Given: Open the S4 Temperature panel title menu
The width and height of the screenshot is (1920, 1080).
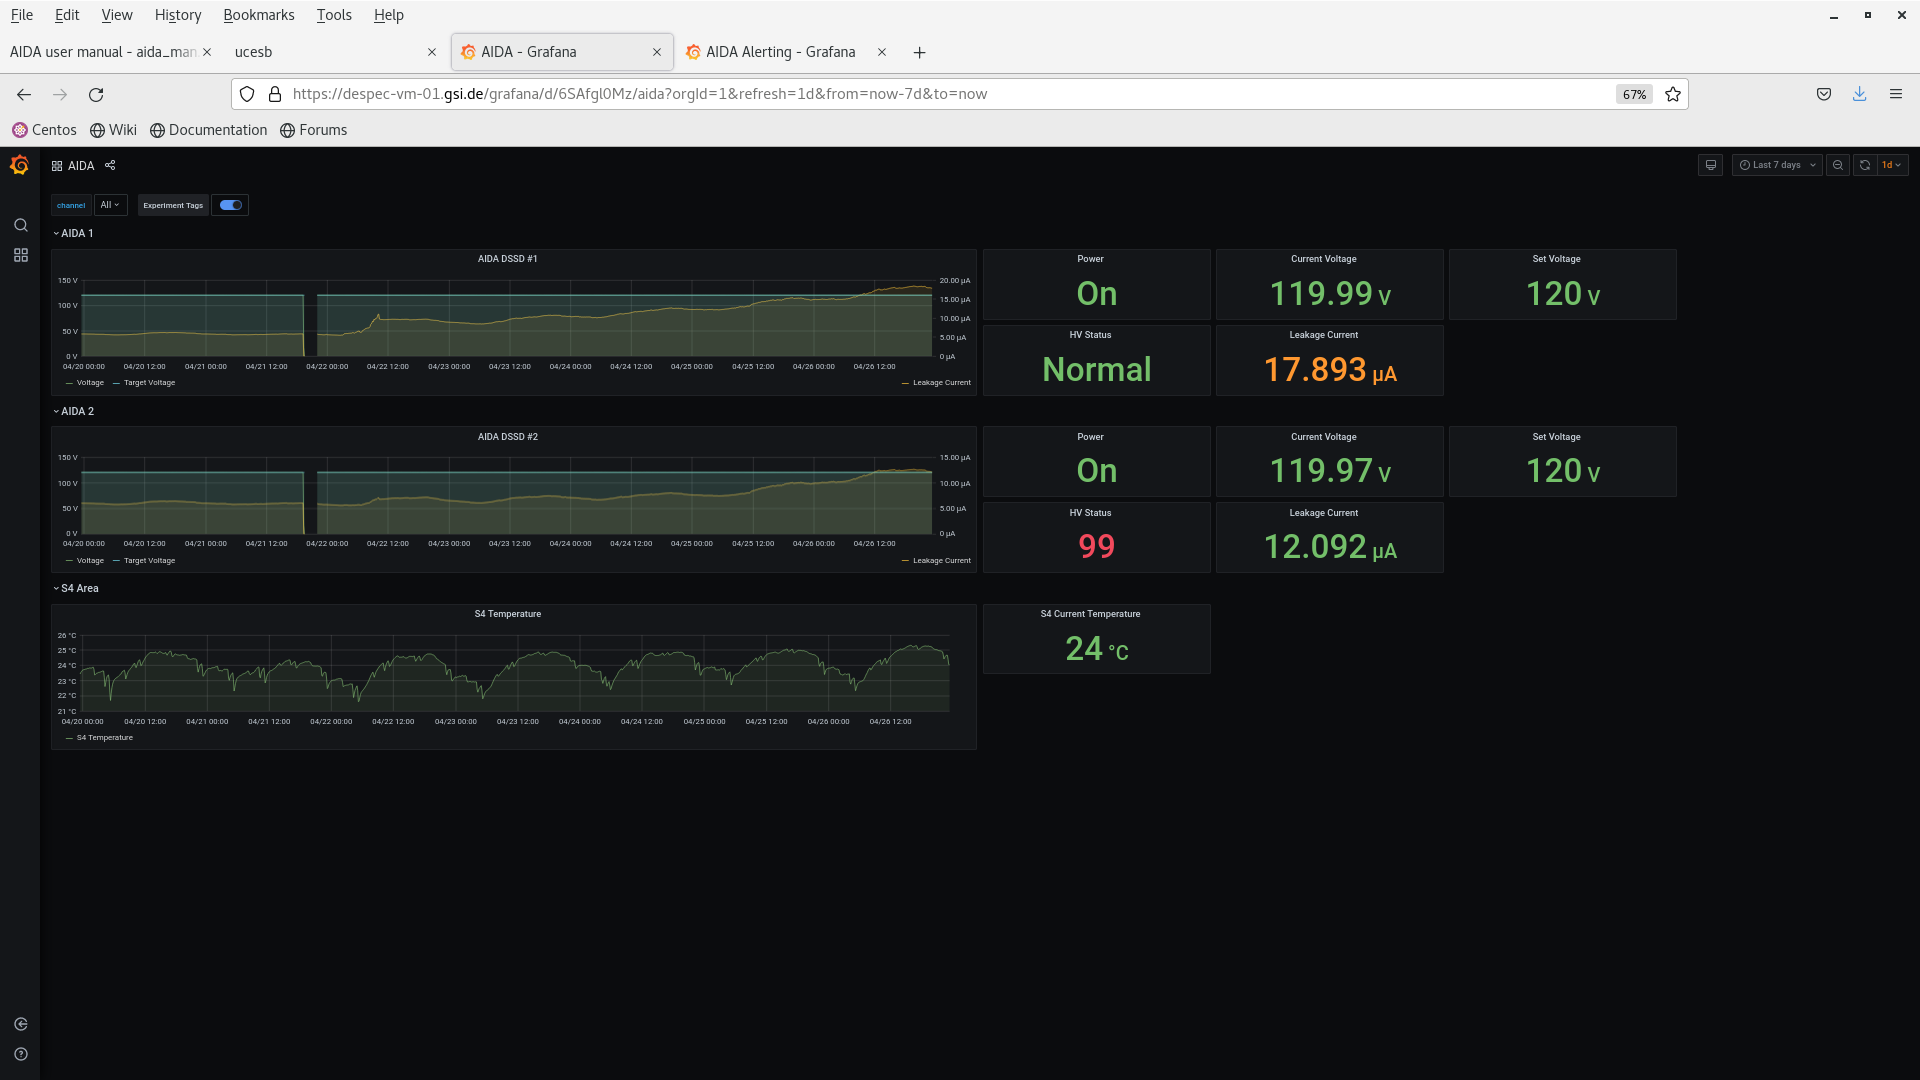Looking at the screenshot, I should tap(508, 614).
